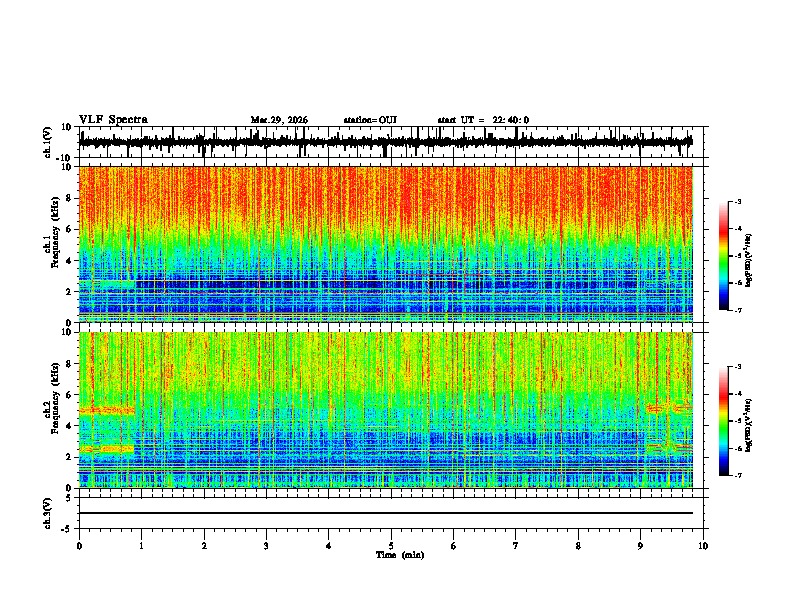Viewport: 792px width, 612px height.
Task: Click the ch.2 color scale bar
Action: tap(723, 421)
